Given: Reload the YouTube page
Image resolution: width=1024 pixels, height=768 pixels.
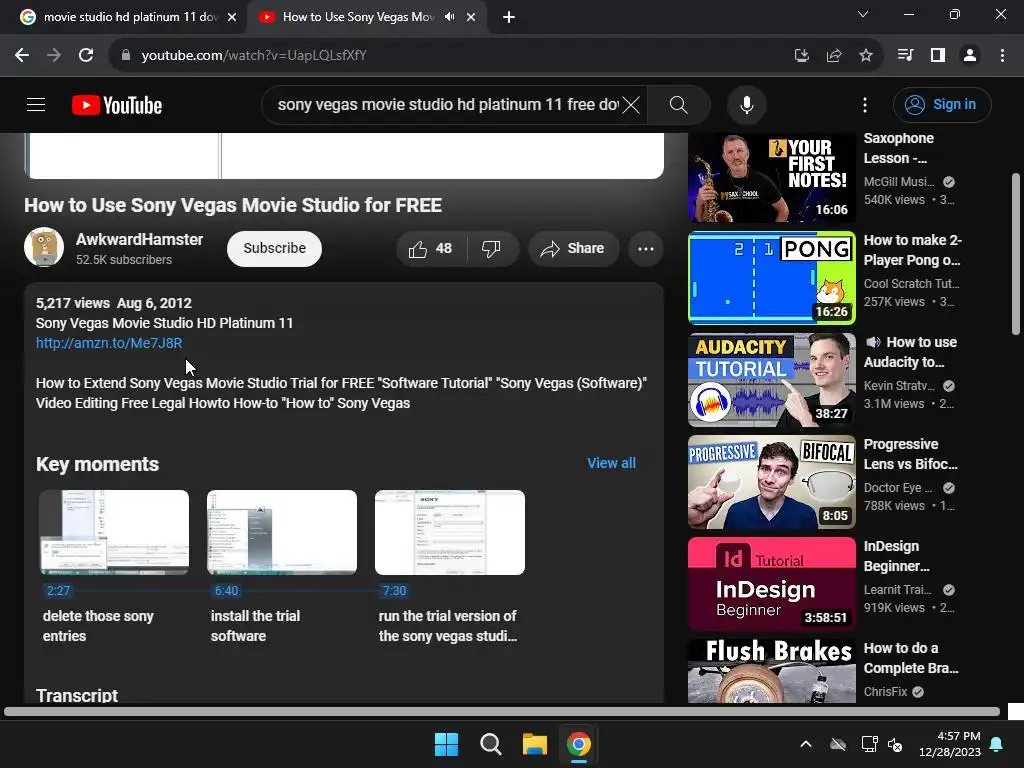Looking at the screenshot, I should 86,56.
